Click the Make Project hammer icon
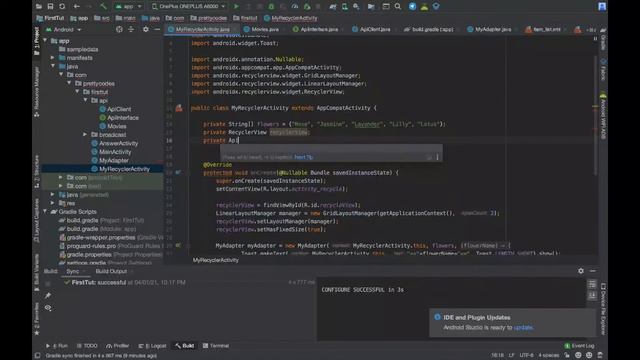This screenshot has height=360, width=640. click(x=103, y=6)
